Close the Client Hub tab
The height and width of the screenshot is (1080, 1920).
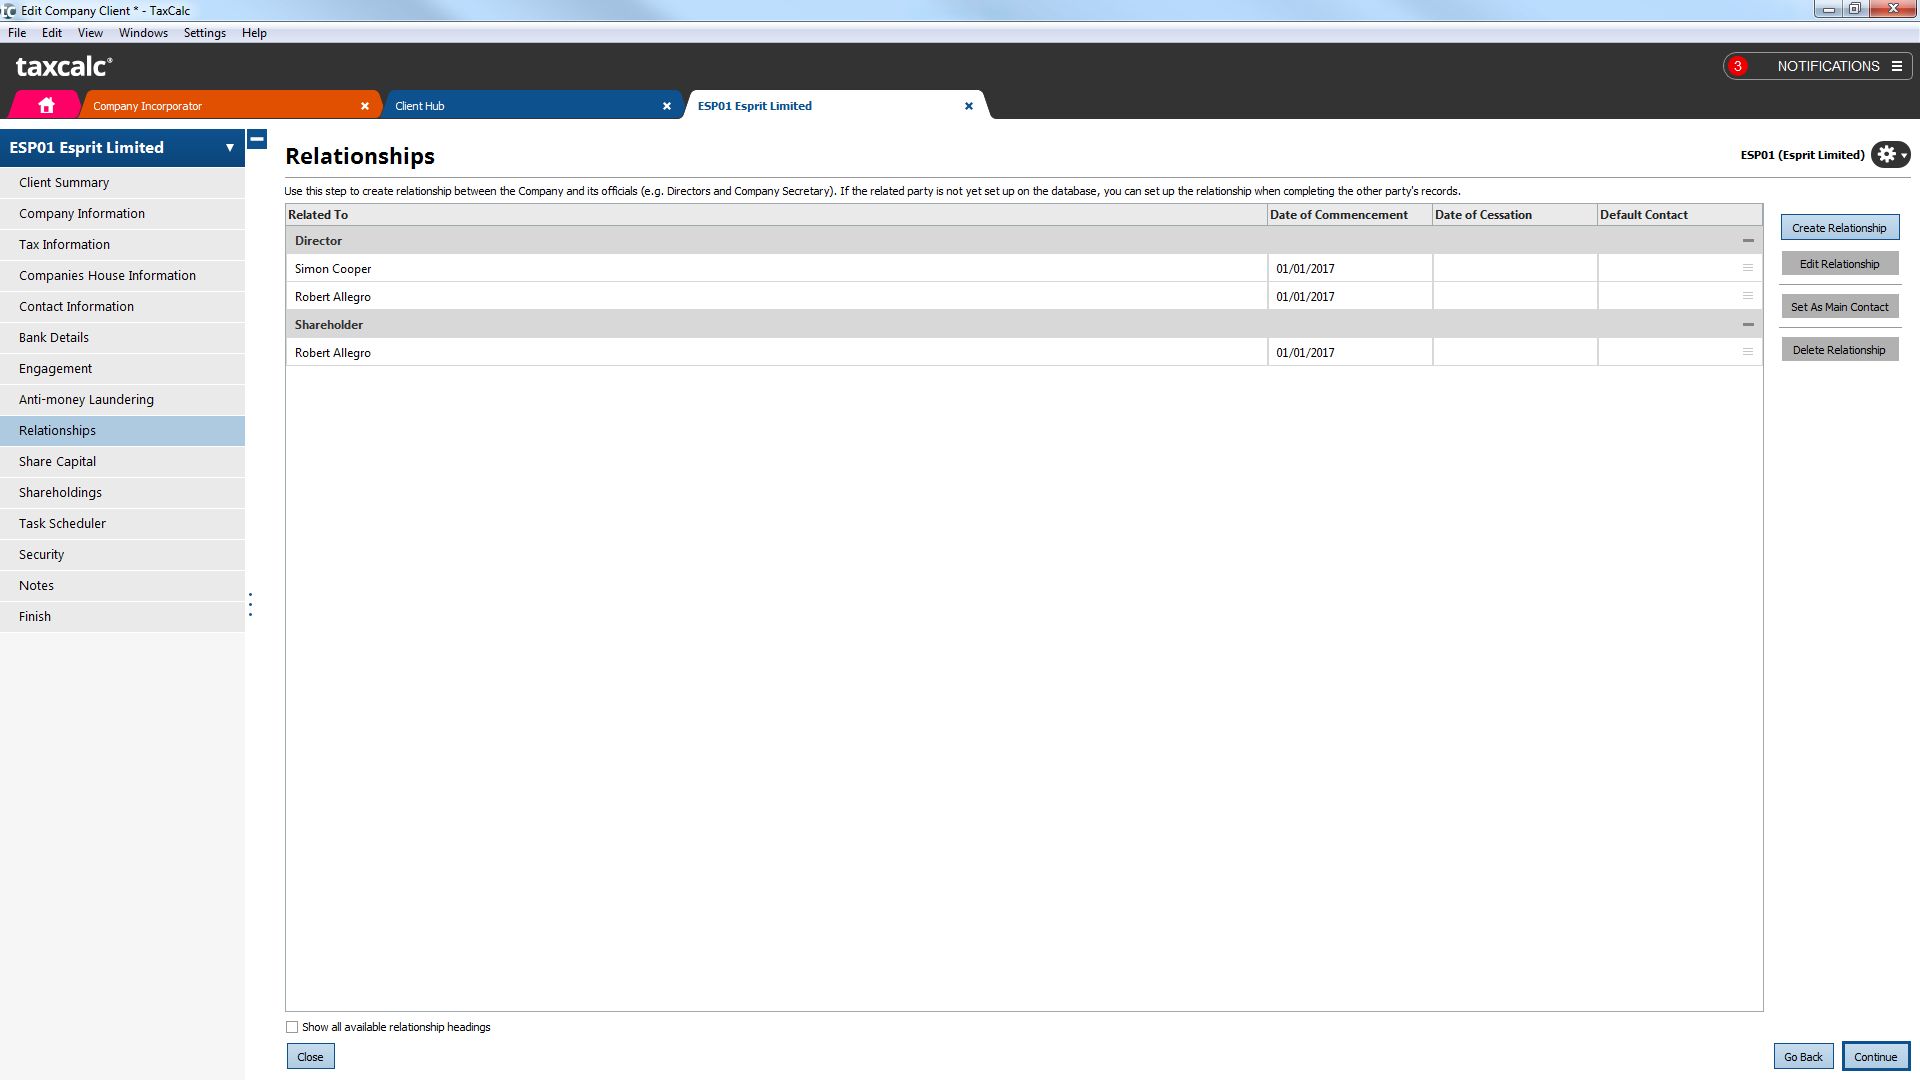click(667, 106)
